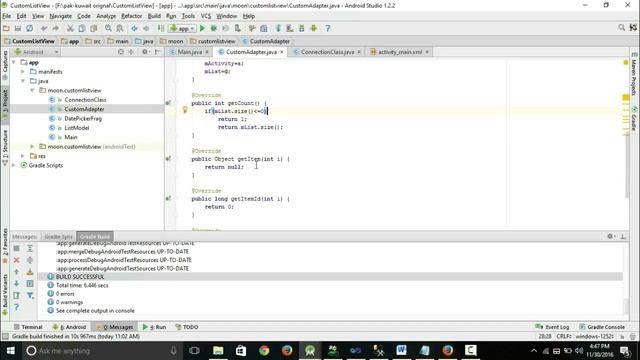Collapse the app folder in project tree

pyautogui.click(x=14, y=62)
